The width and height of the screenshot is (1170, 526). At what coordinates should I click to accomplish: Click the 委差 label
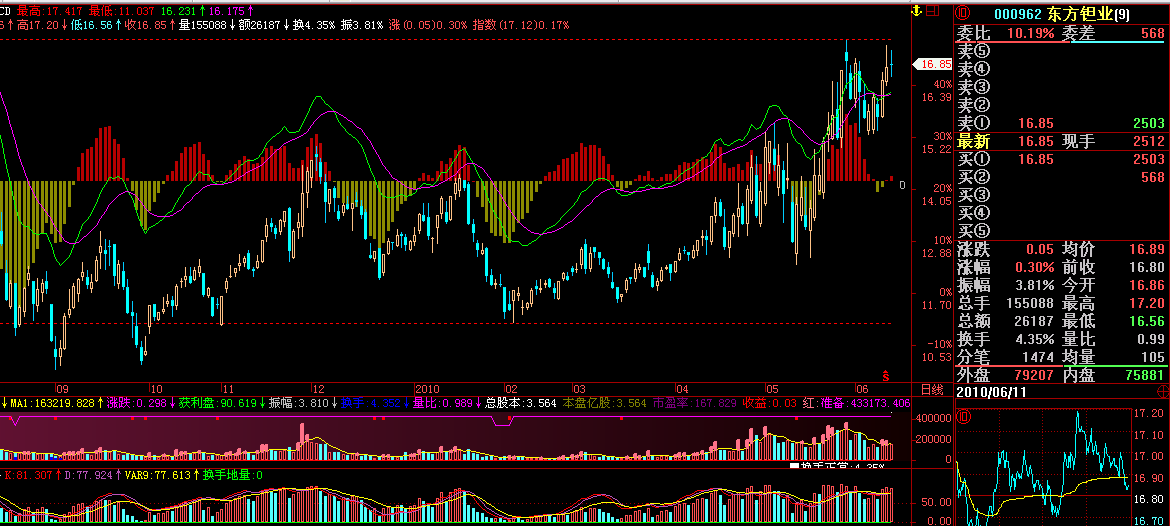point(1080,33)
